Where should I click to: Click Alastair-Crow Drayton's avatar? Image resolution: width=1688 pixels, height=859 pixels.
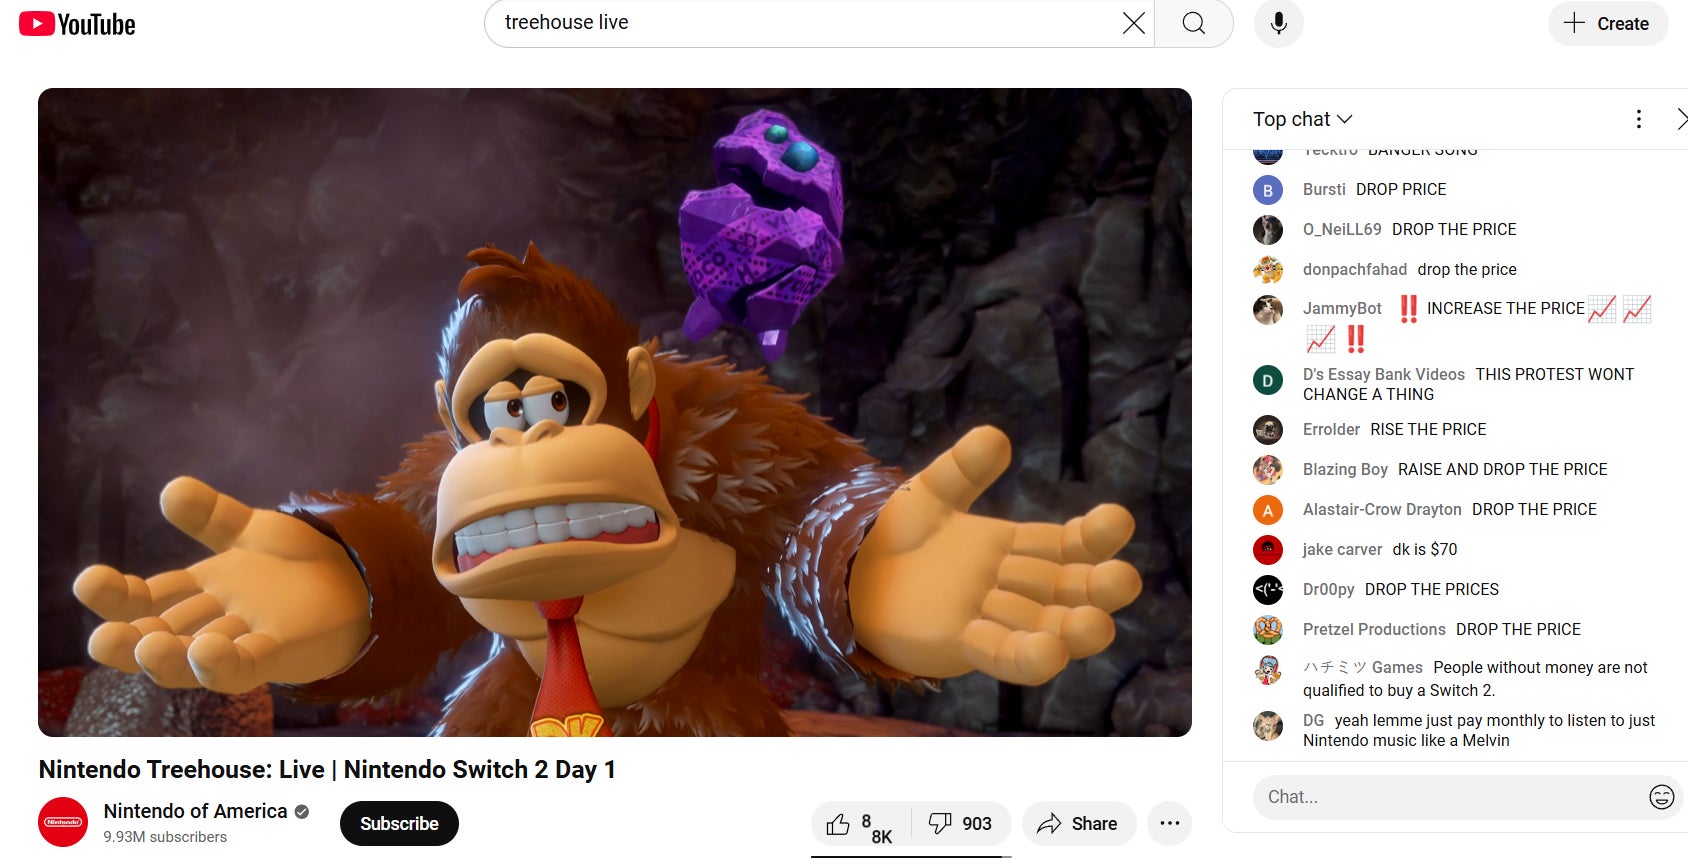click(1268, 510)
